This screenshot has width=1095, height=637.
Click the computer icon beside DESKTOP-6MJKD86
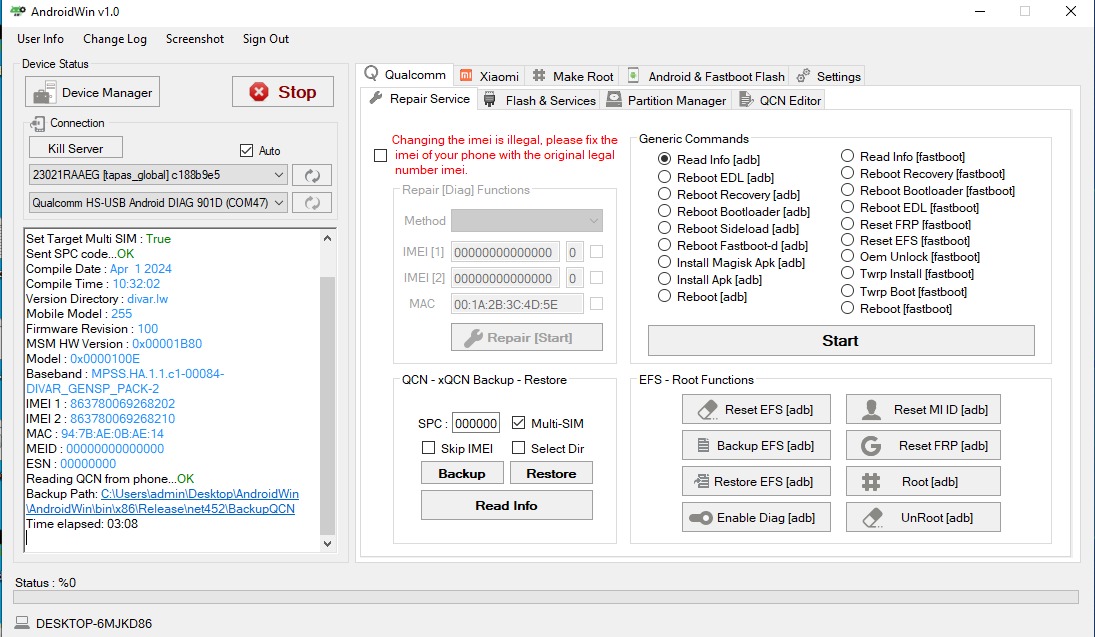(x=22, y=623)
